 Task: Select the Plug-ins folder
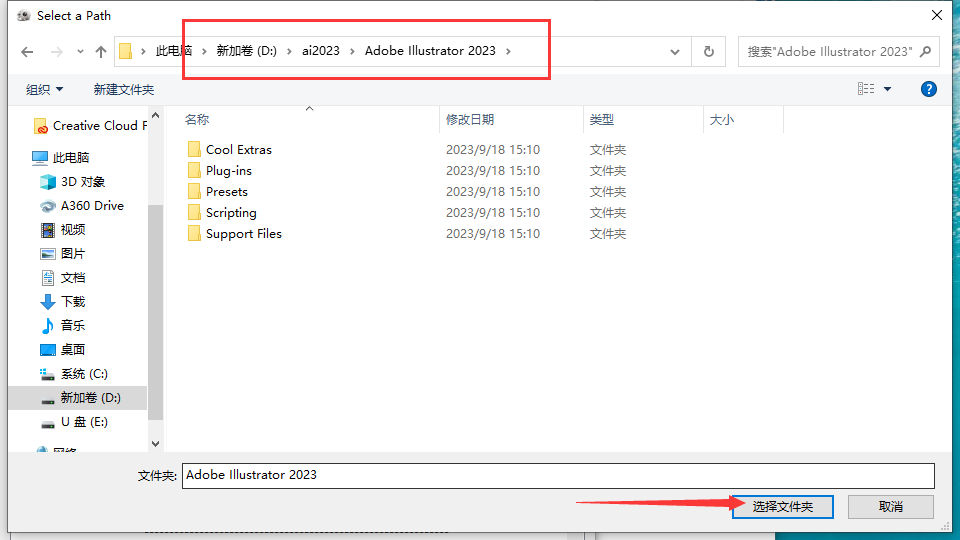[x=228, y=171]
